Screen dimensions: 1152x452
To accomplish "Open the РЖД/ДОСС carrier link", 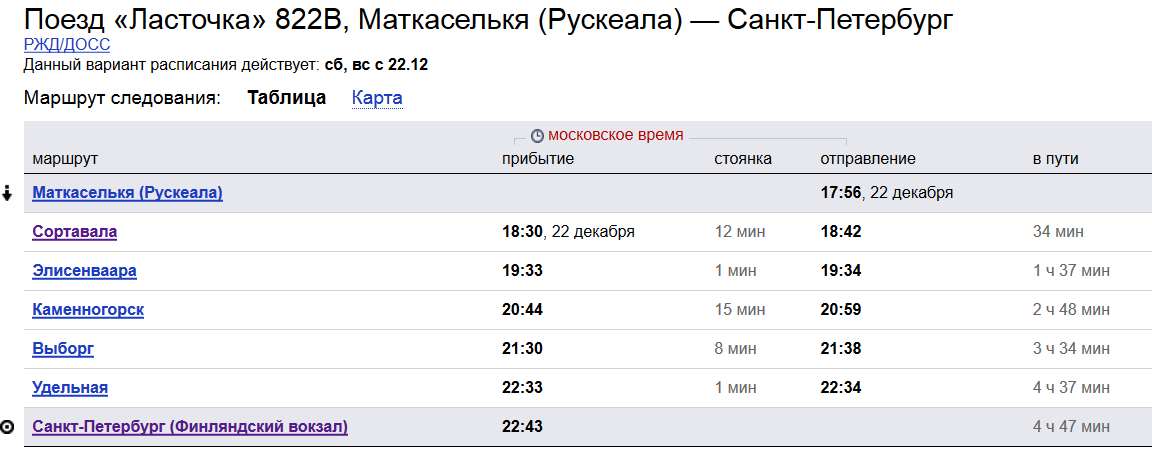I will [x=67, y=45].
